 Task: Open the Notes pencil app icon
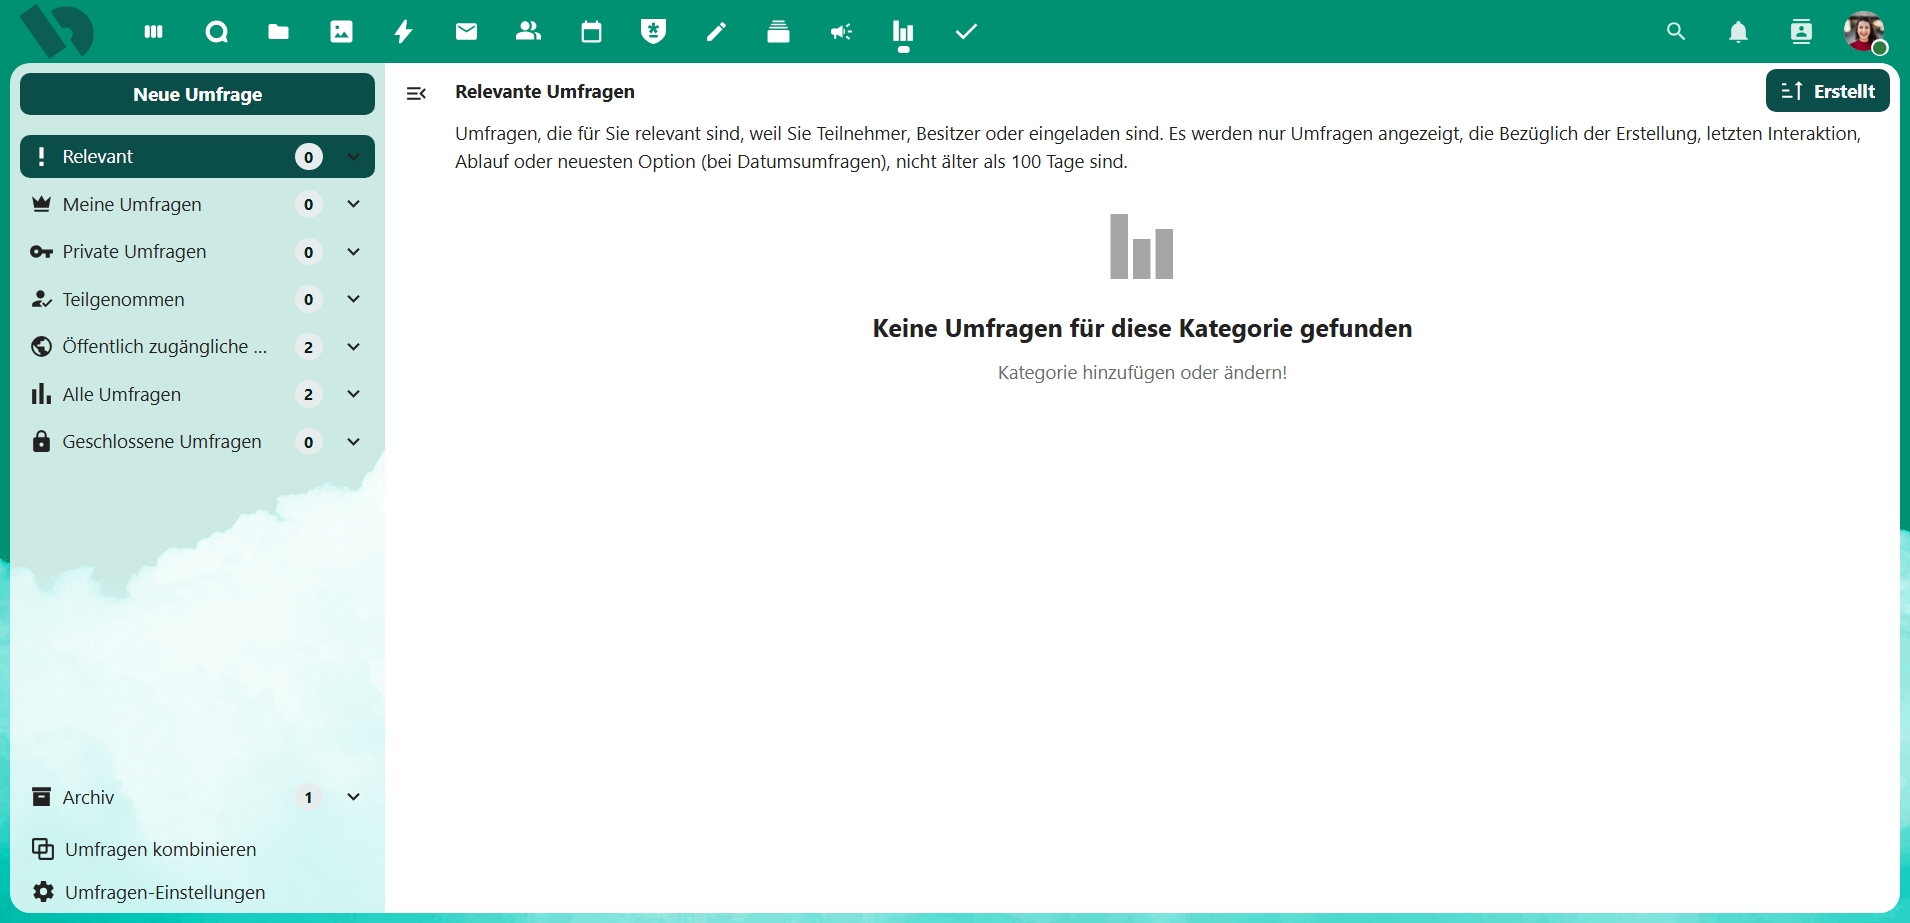pyautogui.click(x=716, y=32)
